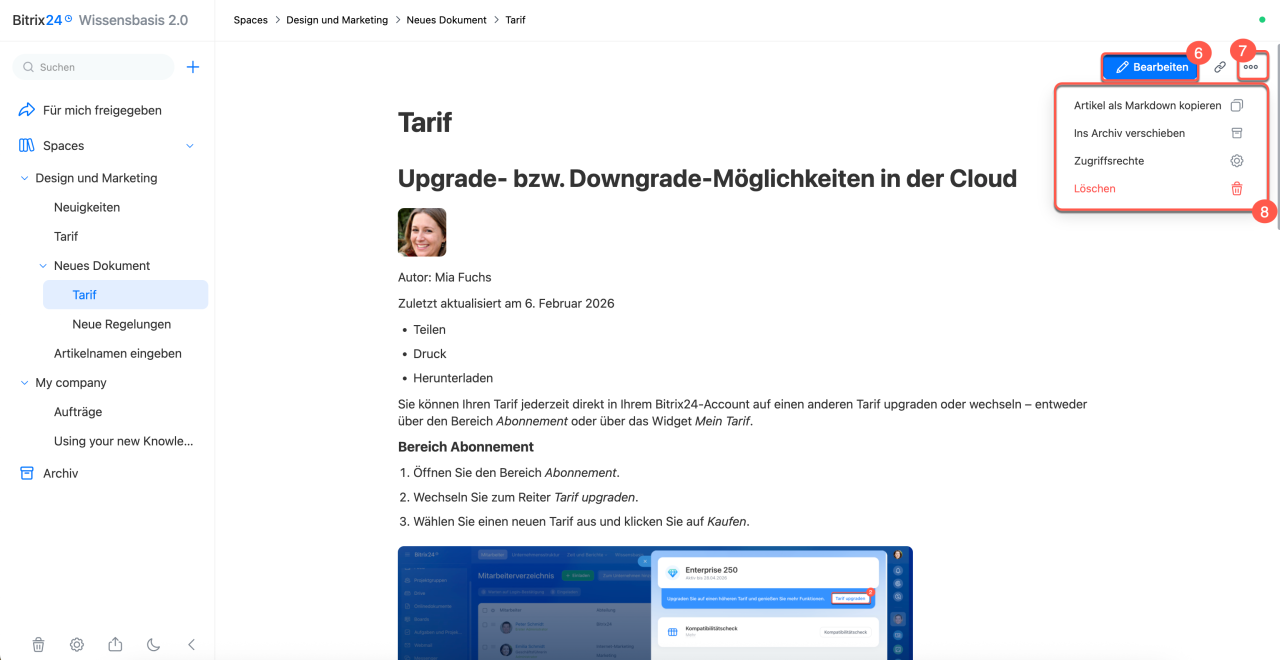Click the Suchen search field
The width and height of the screenshot is (1280, 660).
coord(93,67)
